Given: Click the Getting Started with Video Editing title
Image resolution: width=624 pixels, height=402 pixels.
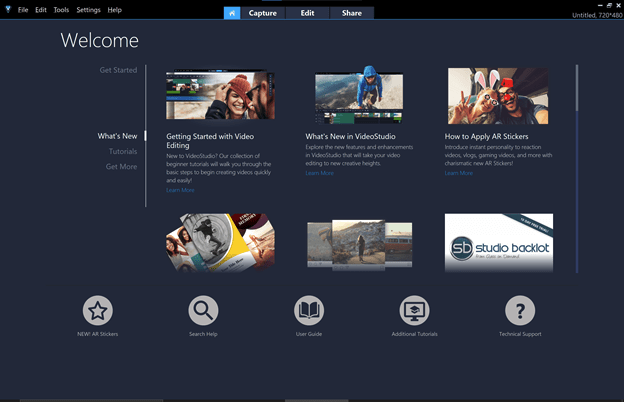Looking at the screenshot, I should (210, 141).
